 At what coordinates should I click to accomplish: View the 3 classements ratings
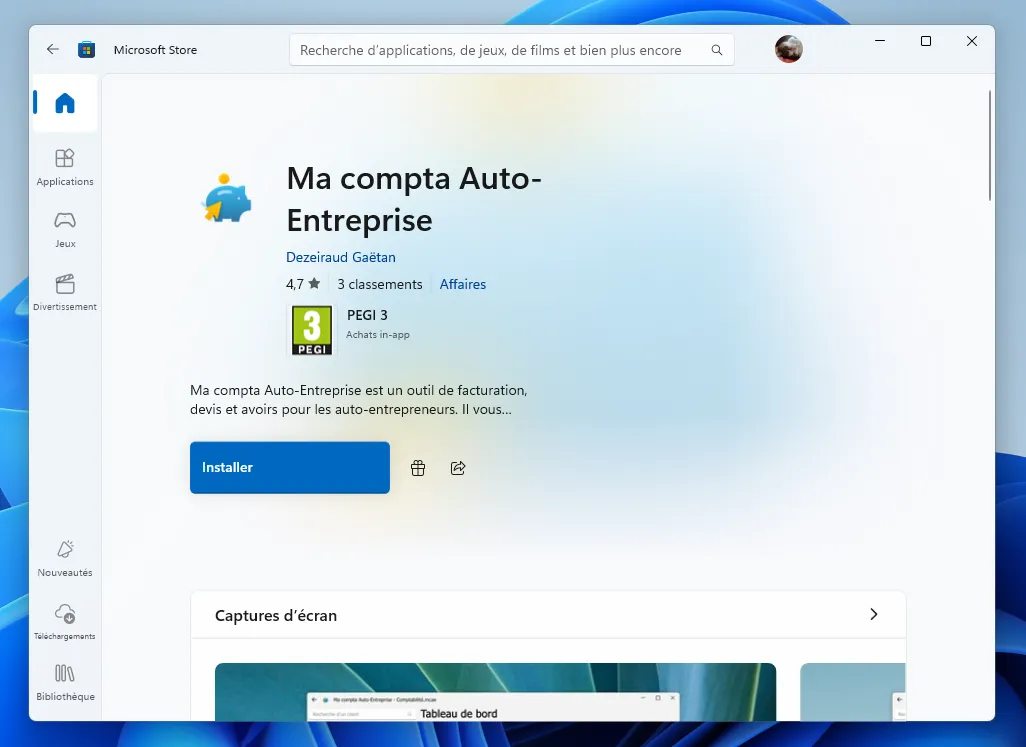click(379, 284)
